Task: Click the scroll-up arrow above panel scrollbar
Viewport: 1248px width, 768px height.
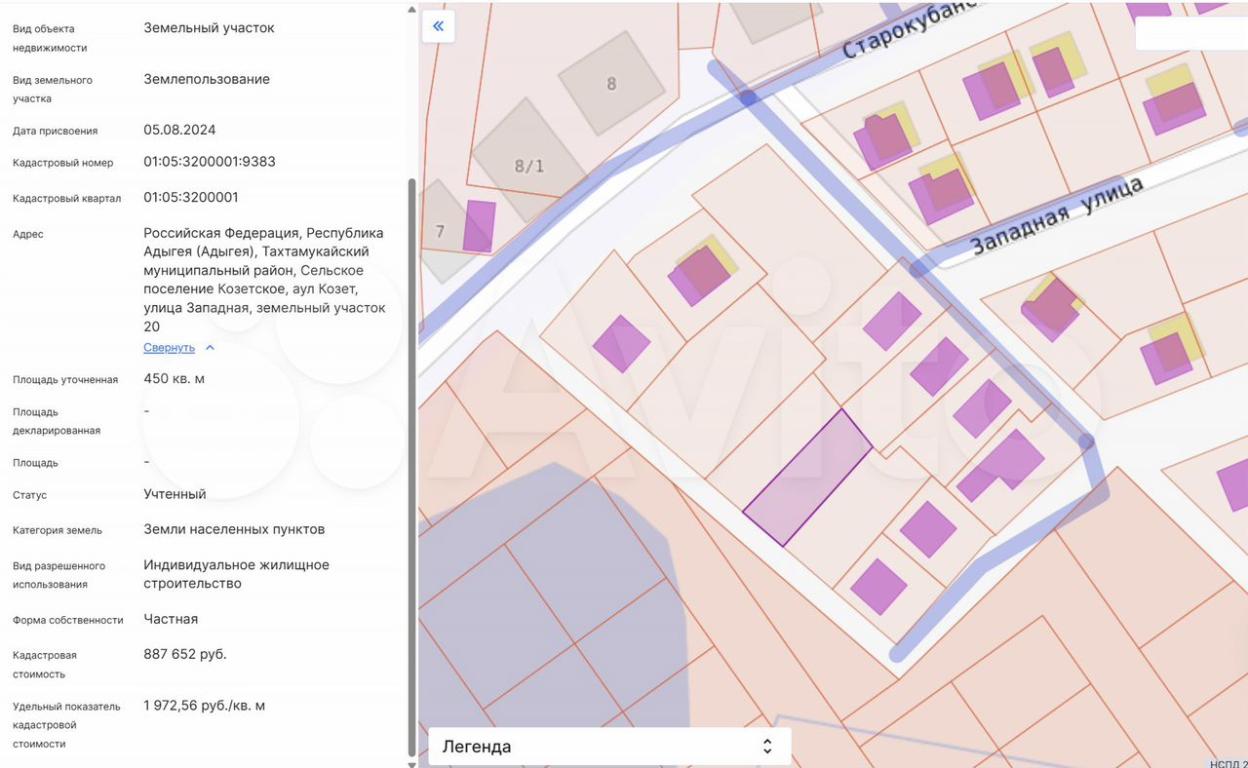Action: pyautogui.click(x=411, y=9)
